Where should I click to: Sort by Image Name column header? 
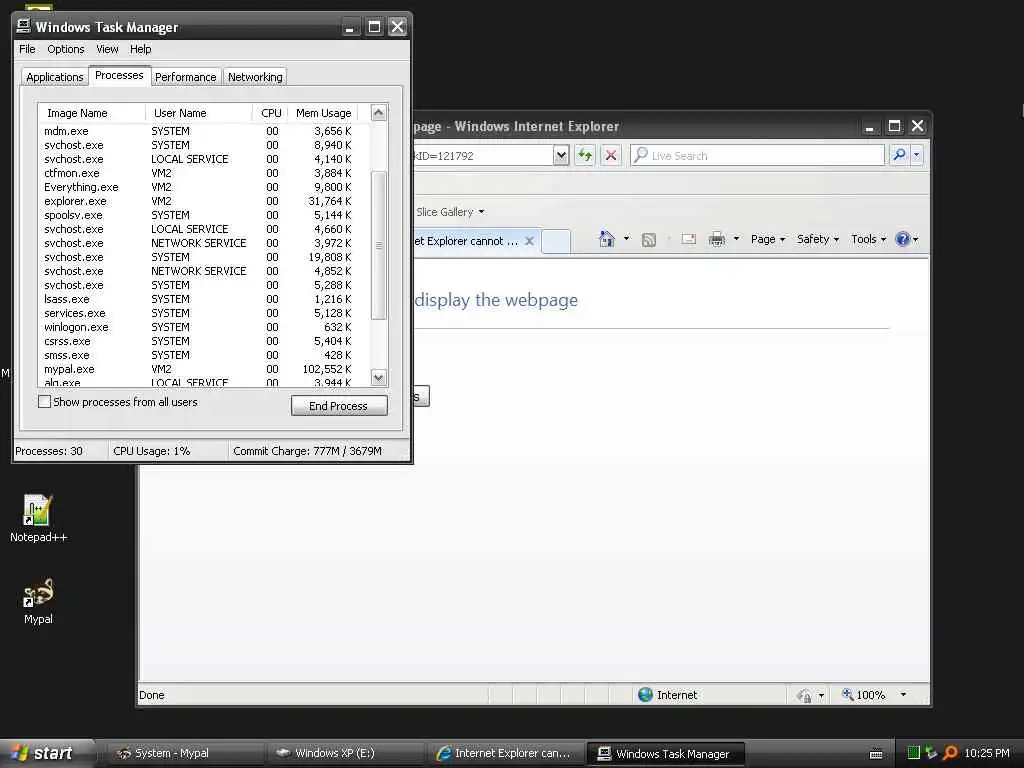[91, 113]
